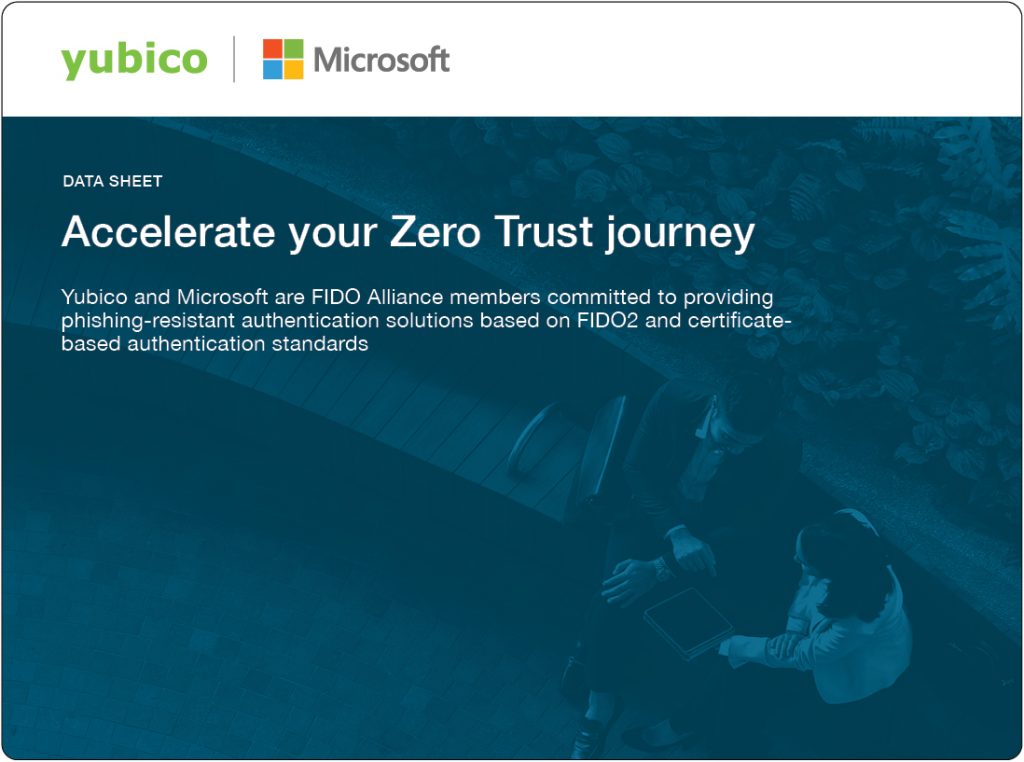1024x762 pixels.
Task: Click the green yubico logo
Action: pyautogui.click(x=134, y=61)
